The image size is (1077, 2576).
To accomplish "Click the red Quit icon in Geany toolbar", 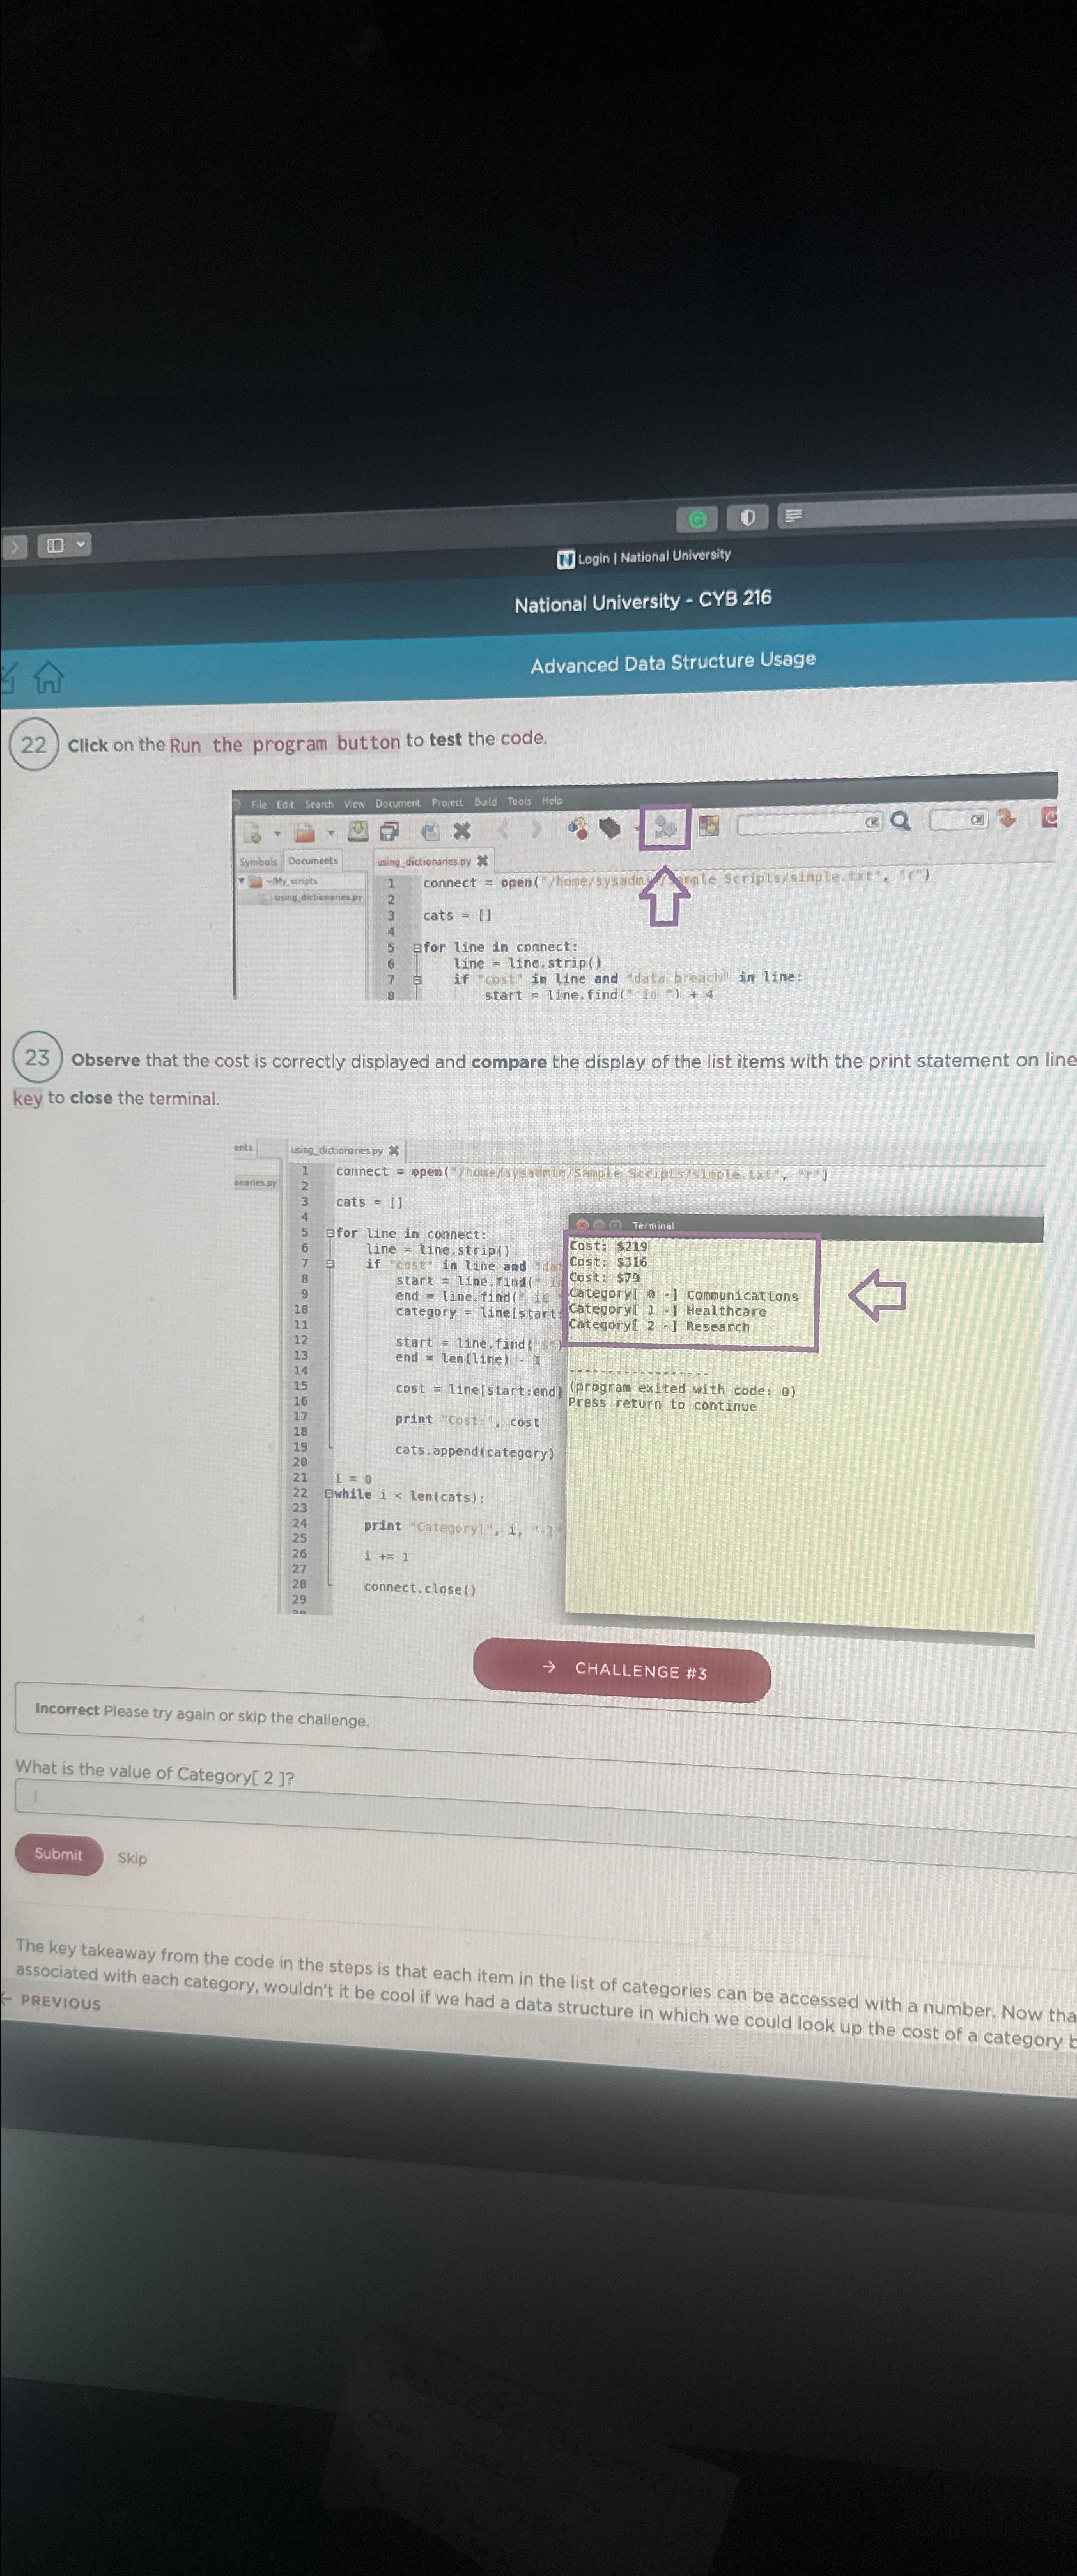I will (x=1049, y=817).
